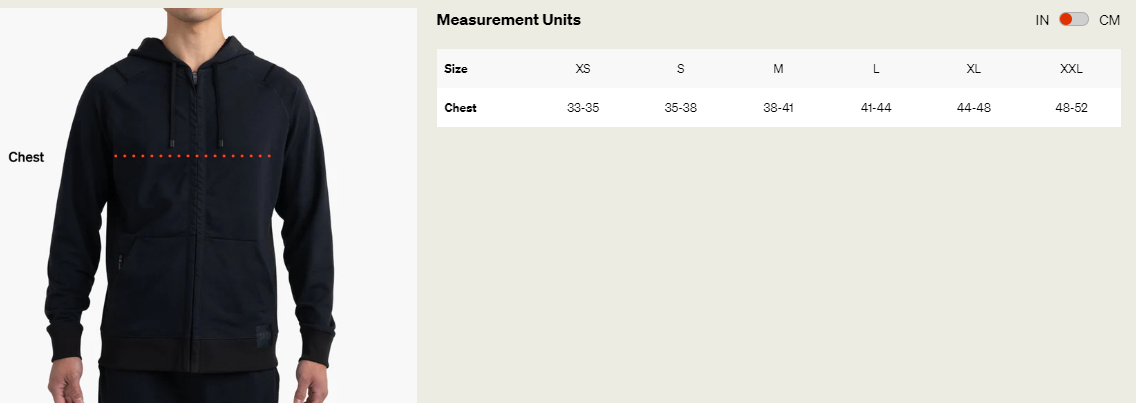Select the XS size column header
This screenshot has width=1136, height=403.
tap(583, 69)
